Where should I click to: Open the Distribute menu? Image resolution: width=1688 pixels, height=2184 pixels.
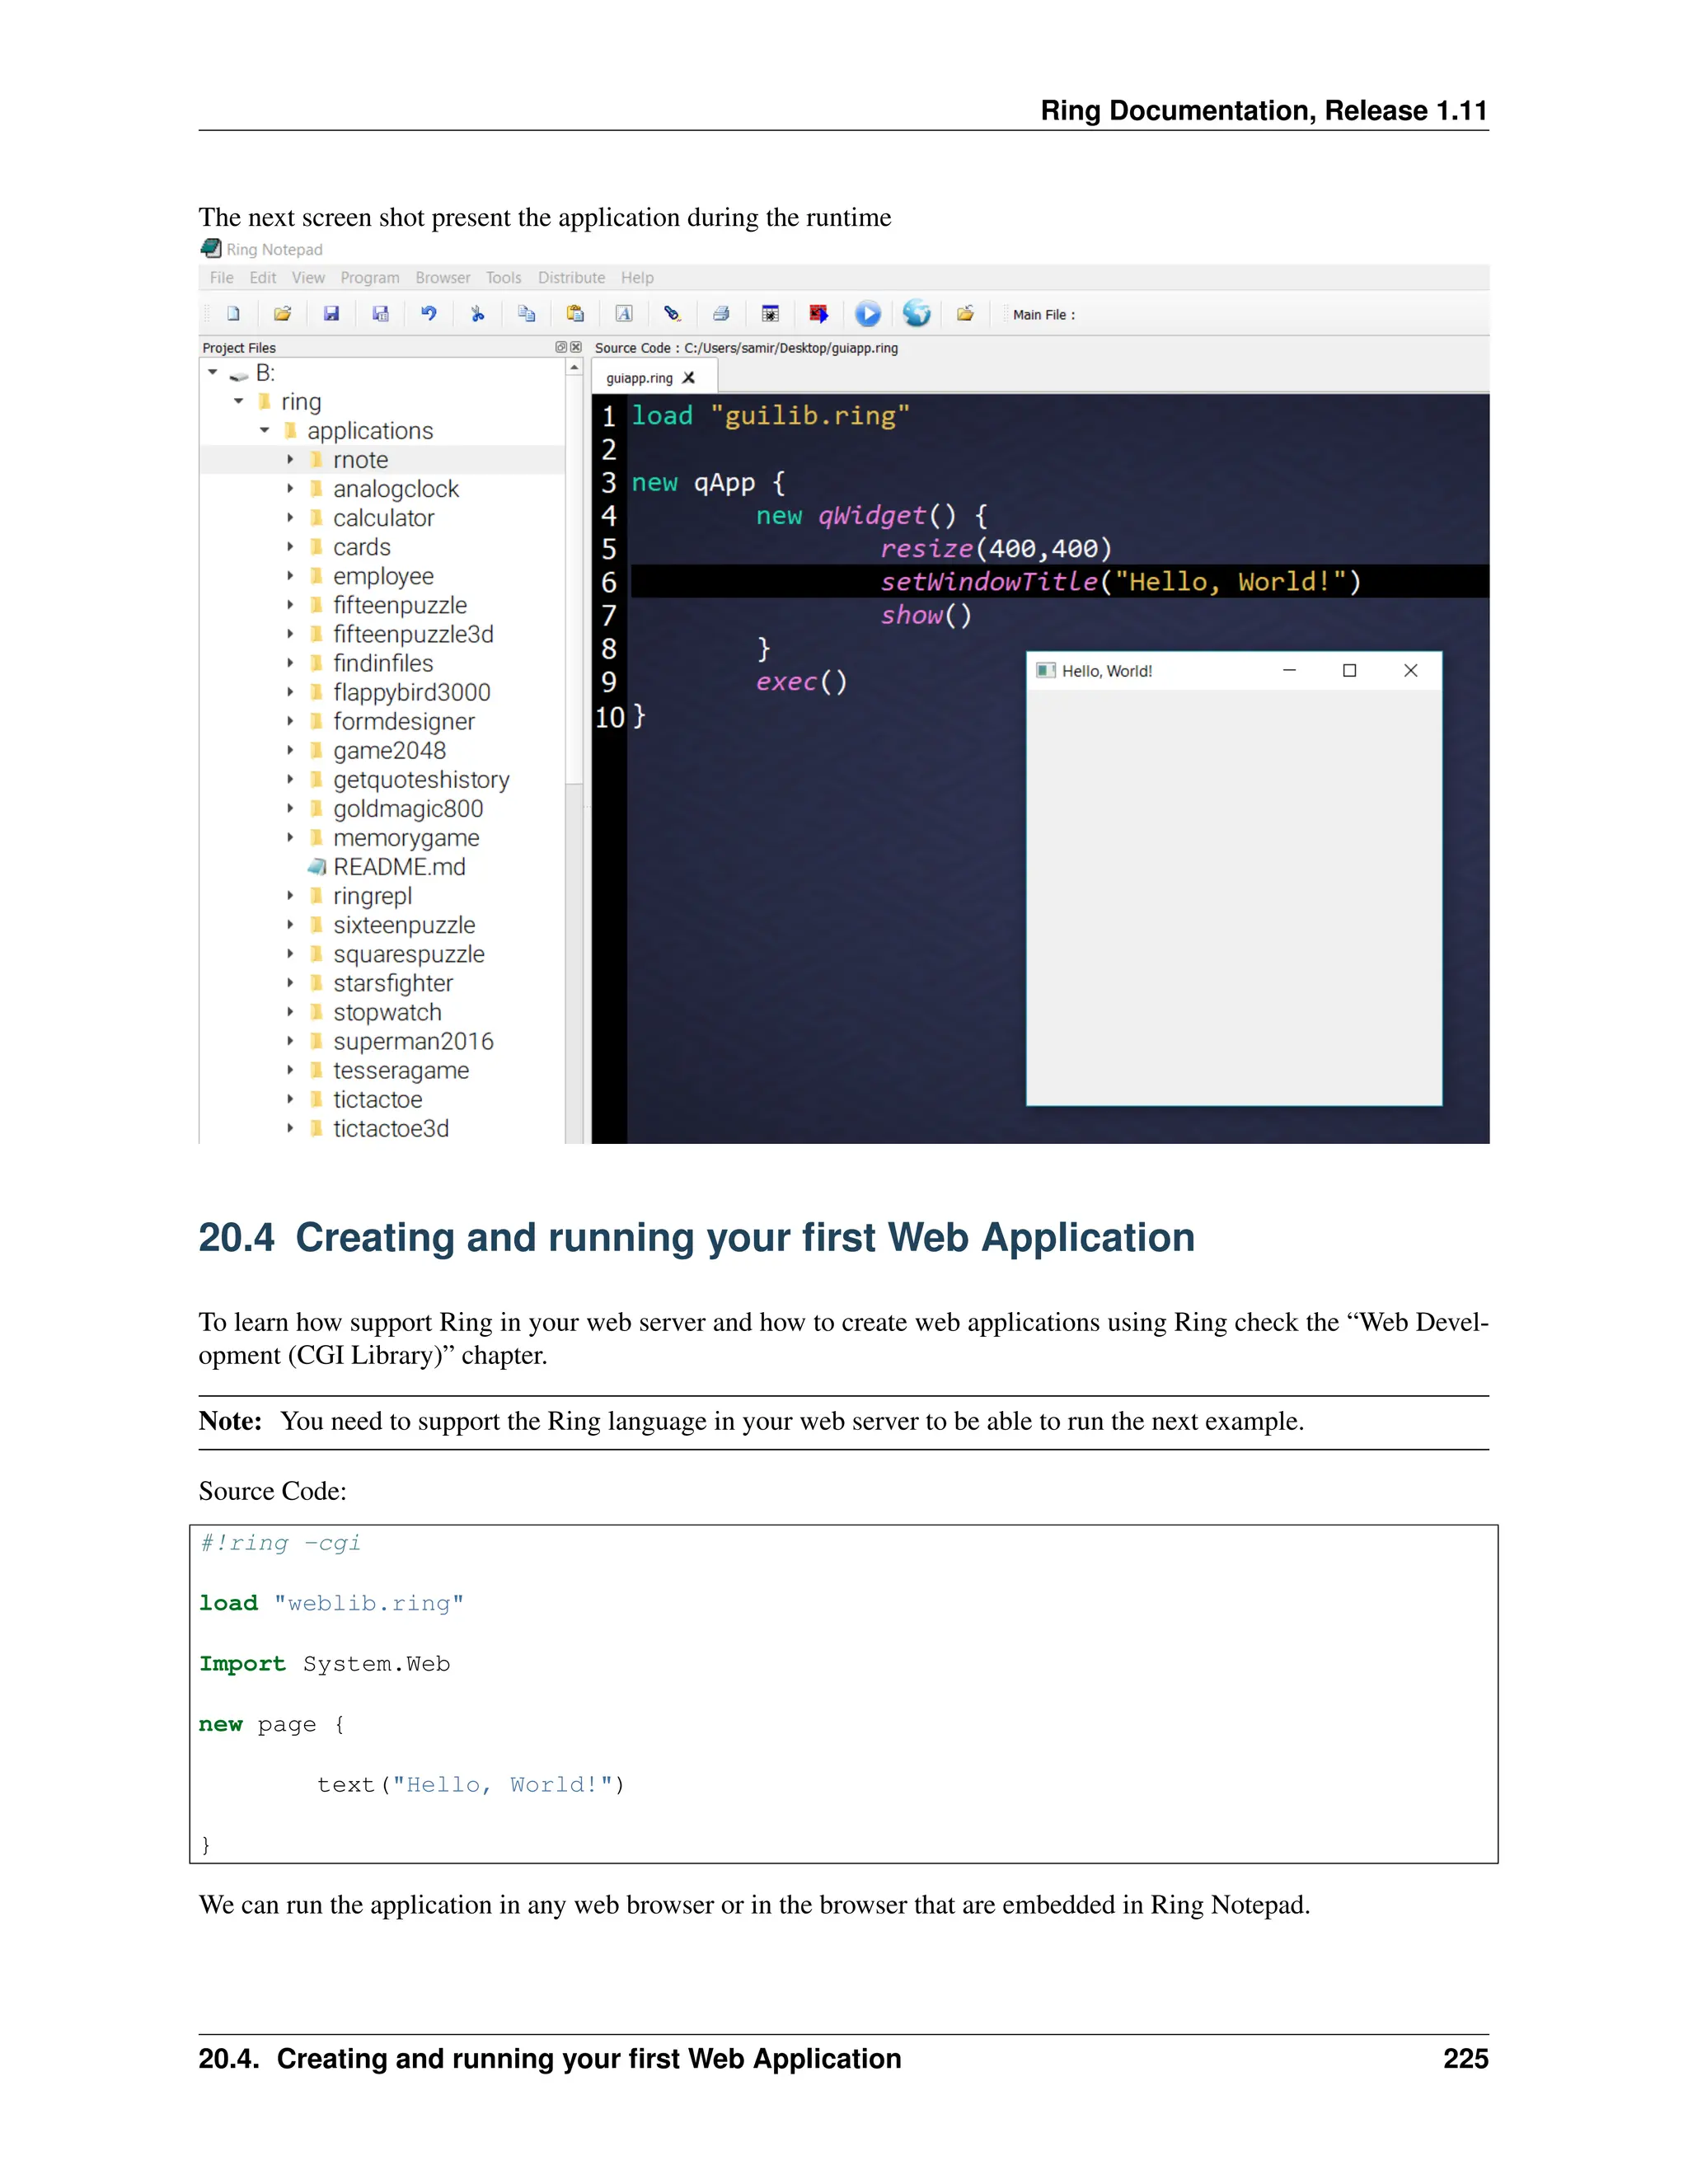point(571,278)
